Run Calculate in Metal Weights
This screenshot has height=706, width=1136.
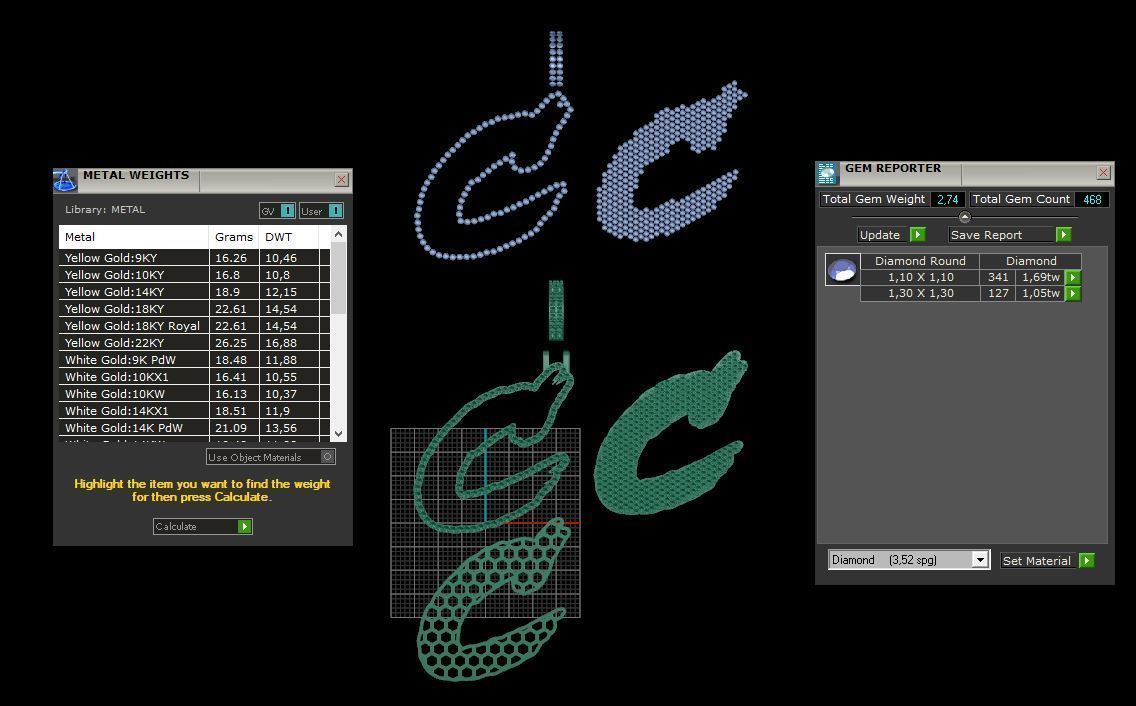(202, 526)
